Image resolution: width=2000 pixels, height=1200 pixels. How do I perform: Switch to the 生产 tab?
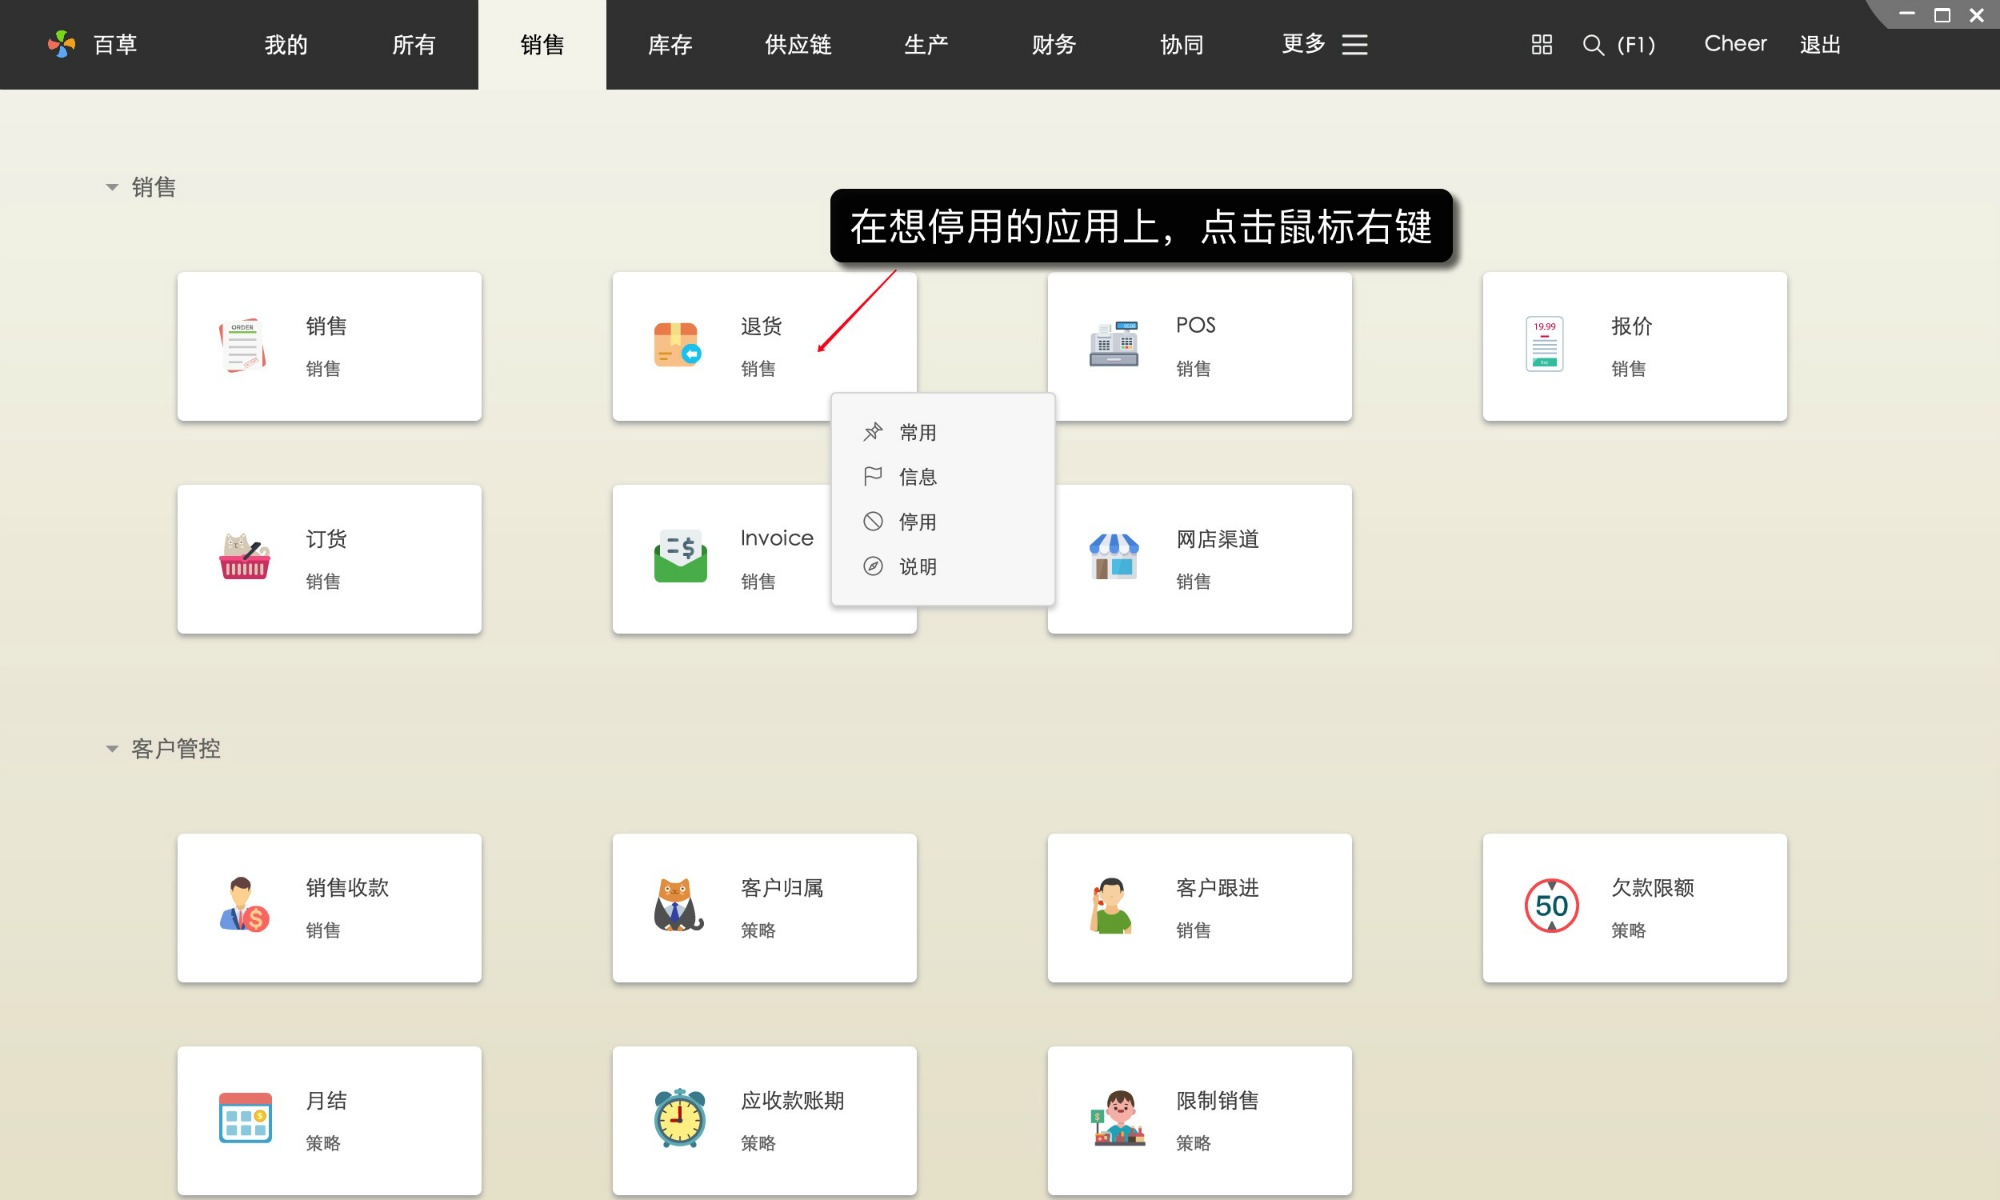[926, 45]
